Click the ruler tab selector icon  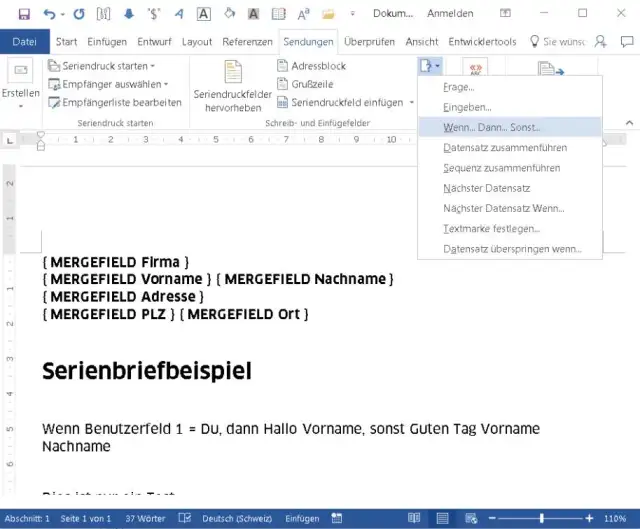pyautogui.click(x=10, y=140)
